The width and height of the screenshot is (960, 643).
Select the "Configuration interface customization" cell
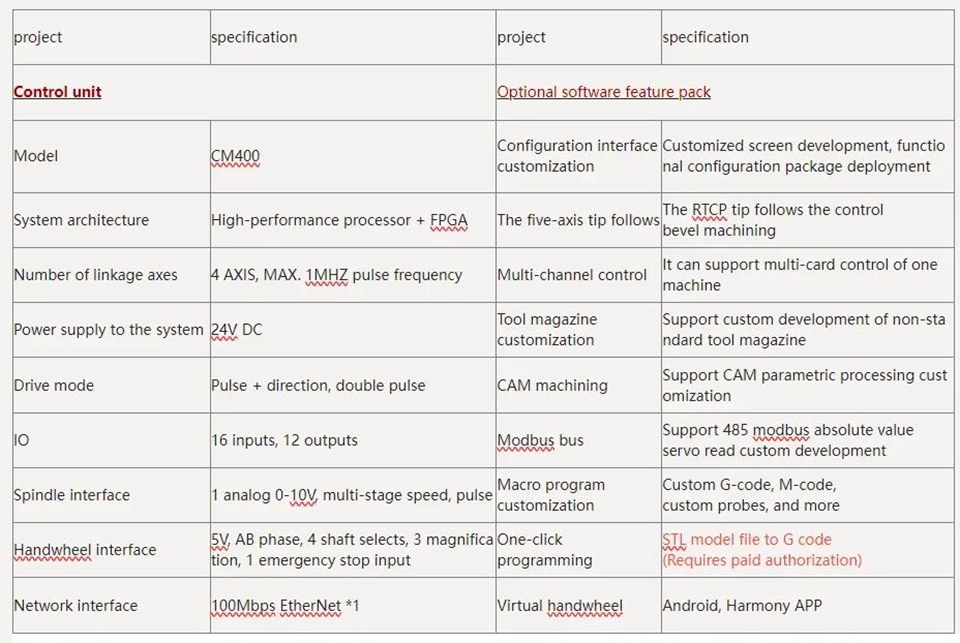pyautogui.click(x=577, y=156)
